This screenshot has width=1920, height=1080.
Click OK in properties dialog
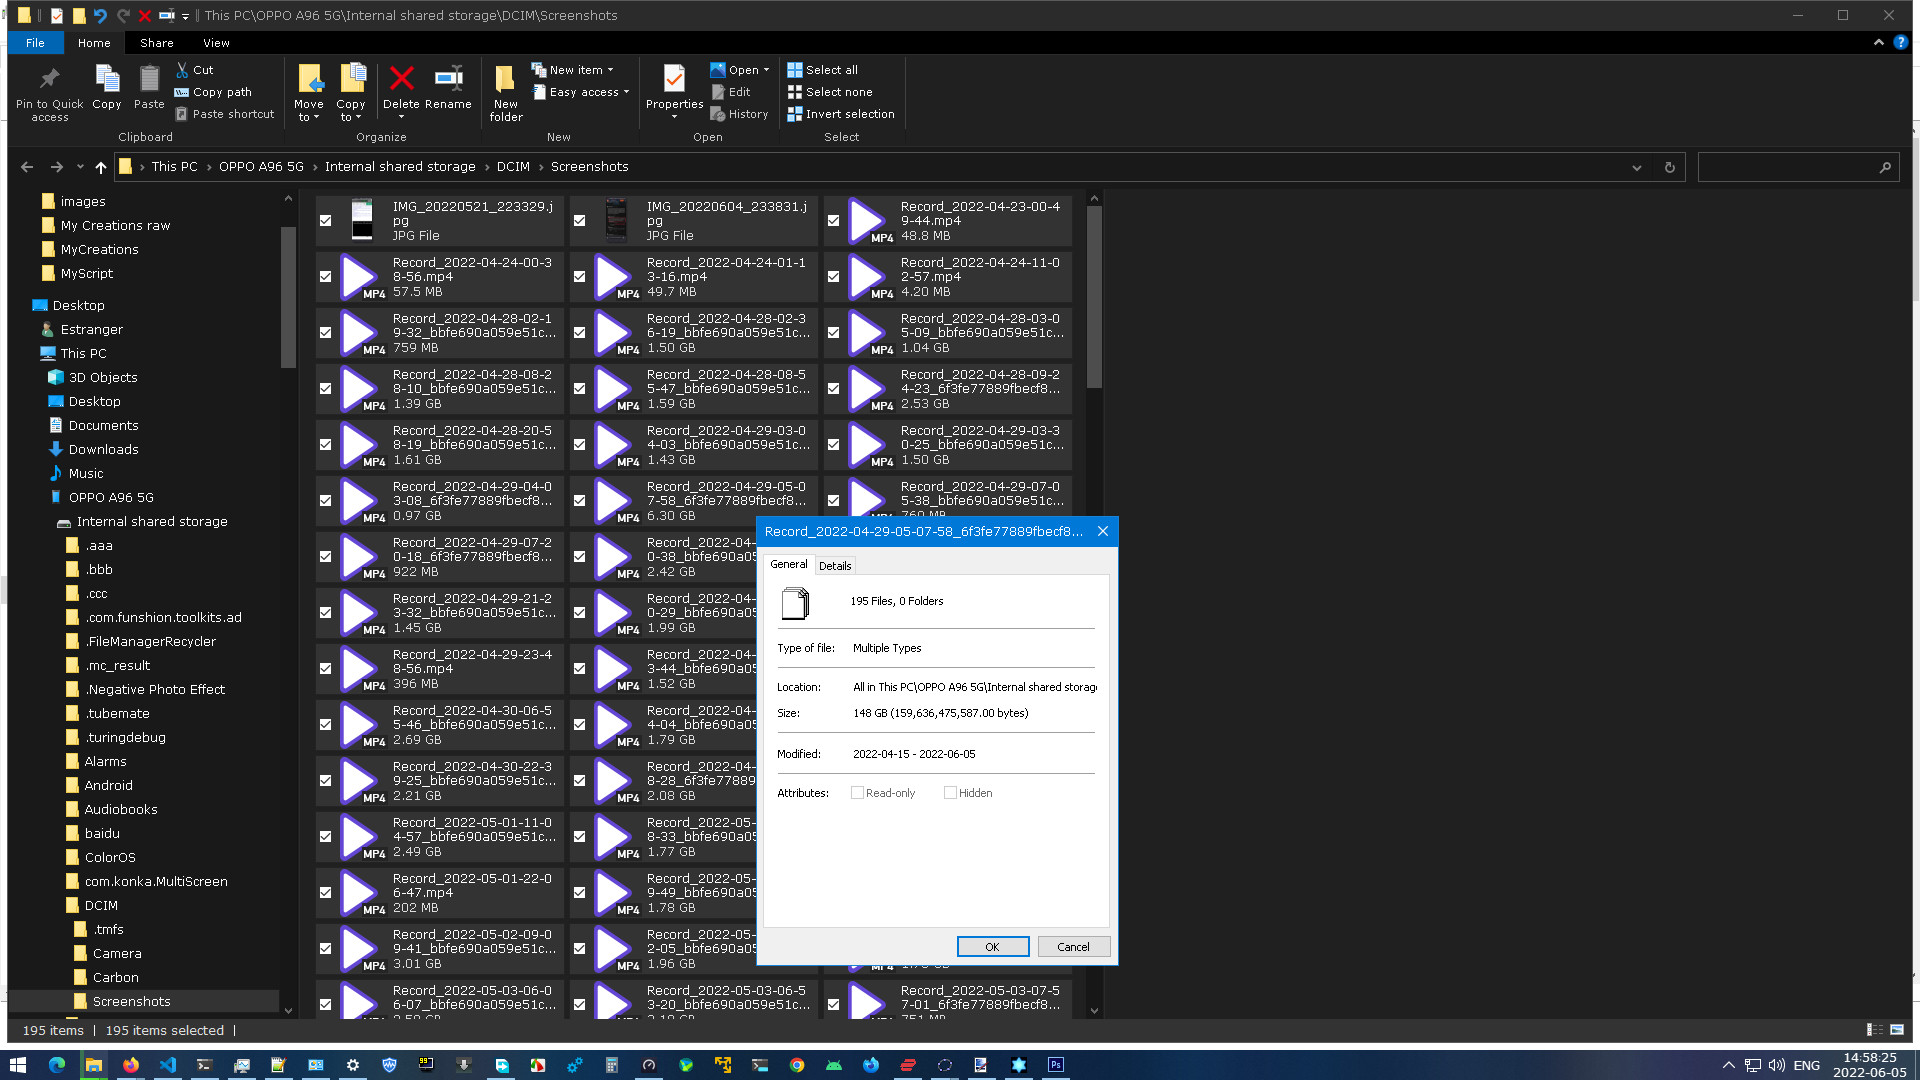point(993,947)
